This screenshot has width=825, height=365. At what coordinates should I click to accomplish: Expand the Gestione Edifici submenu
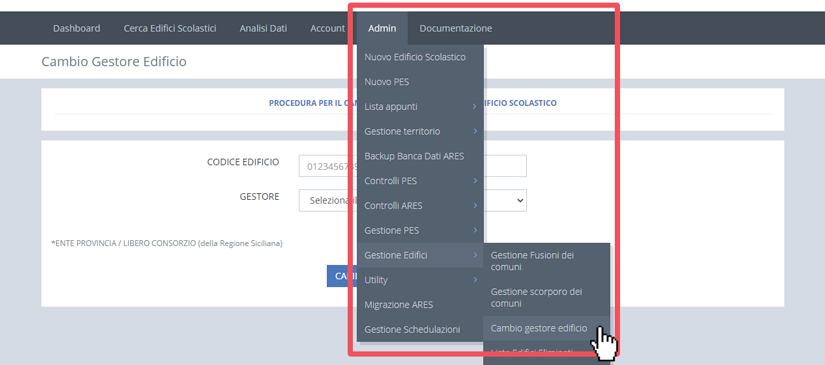419,255
